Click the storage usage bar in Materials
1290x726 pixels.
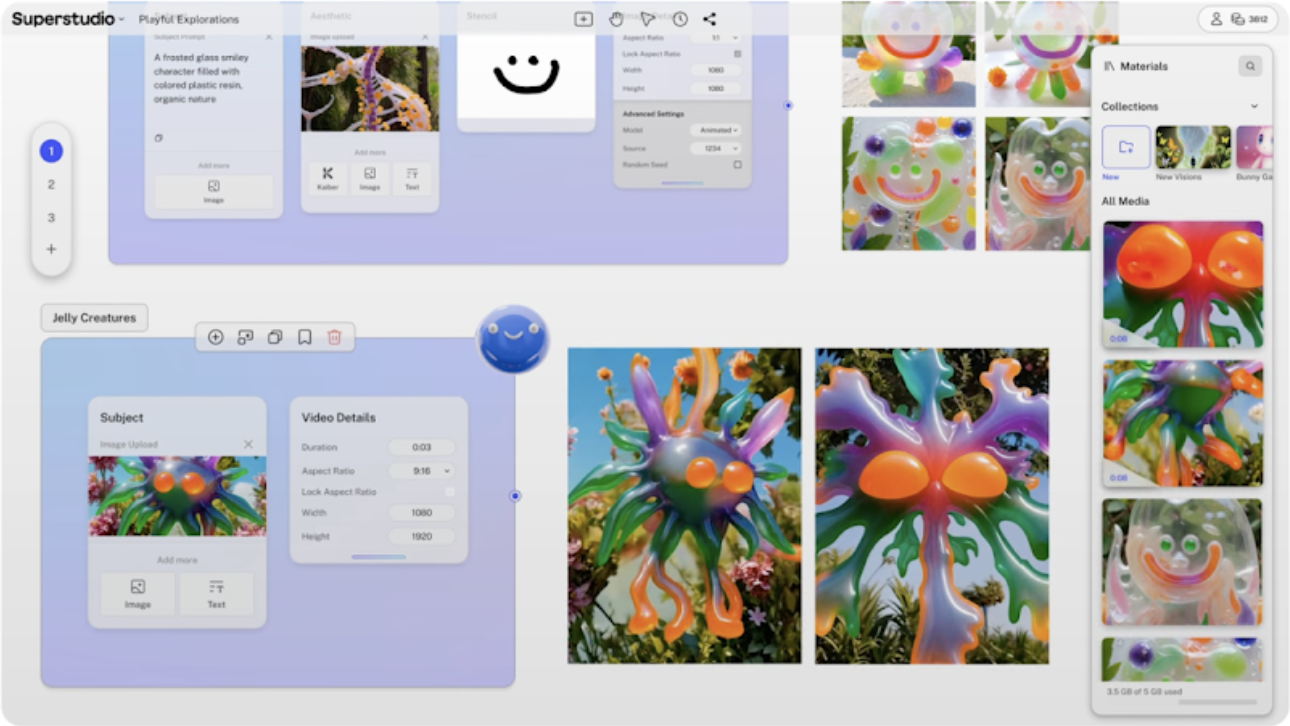pos(1217,701)
